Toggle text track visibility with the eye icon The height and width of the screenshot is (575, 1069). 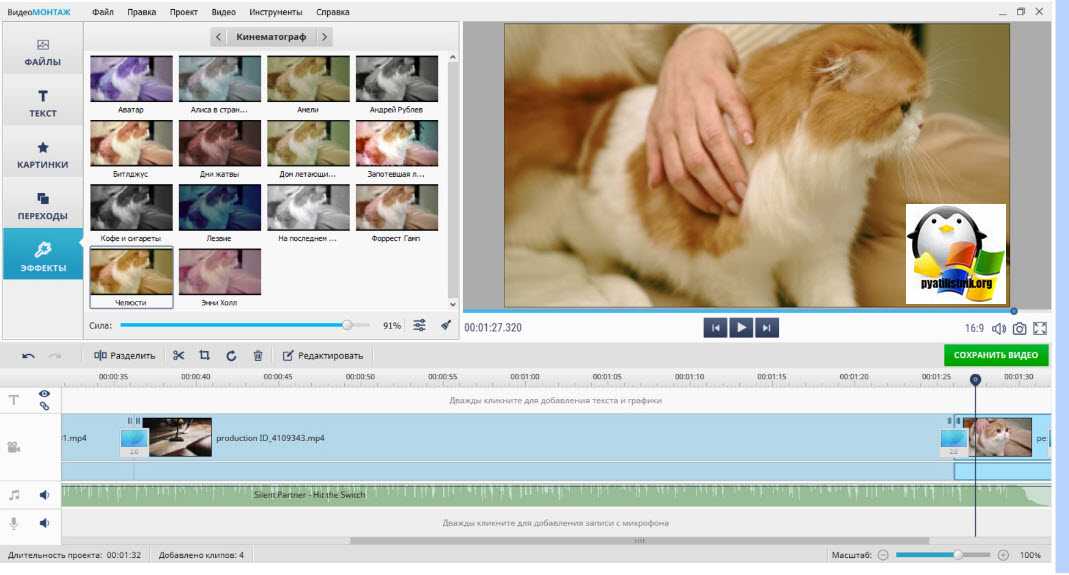pos(44,394)
